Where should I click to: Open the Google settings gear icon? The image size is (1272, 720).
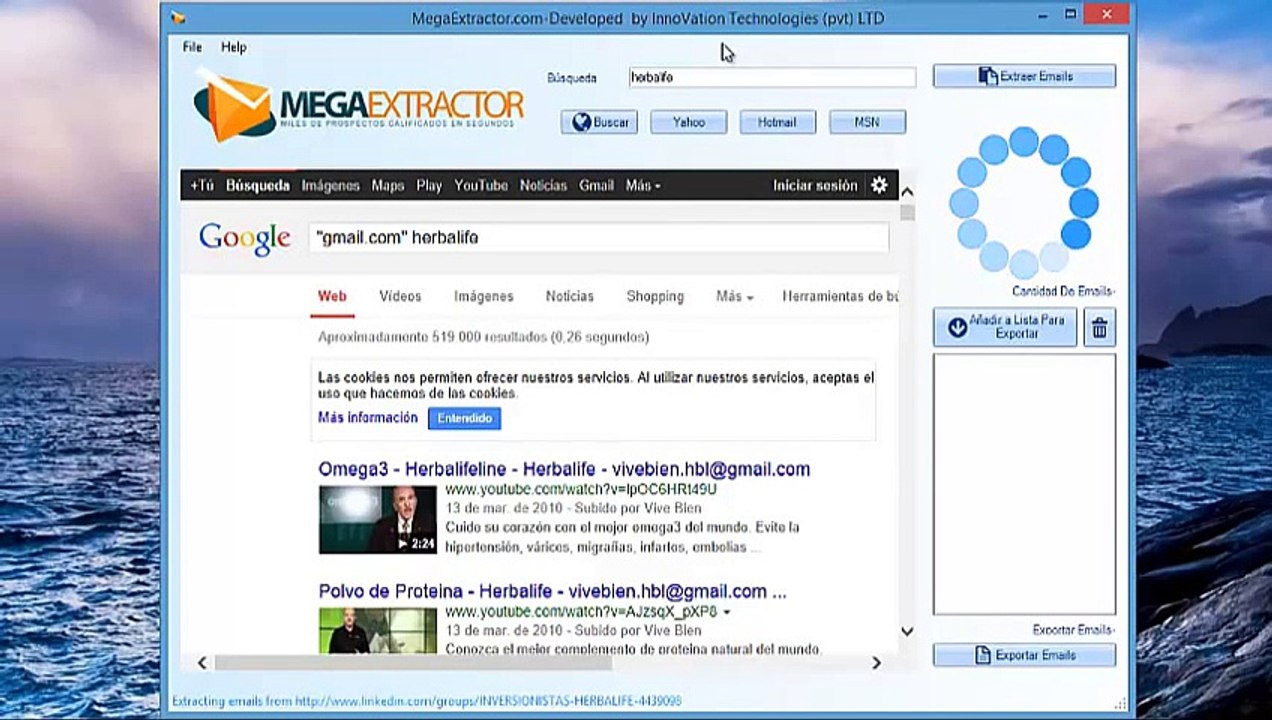coord(879,185)
